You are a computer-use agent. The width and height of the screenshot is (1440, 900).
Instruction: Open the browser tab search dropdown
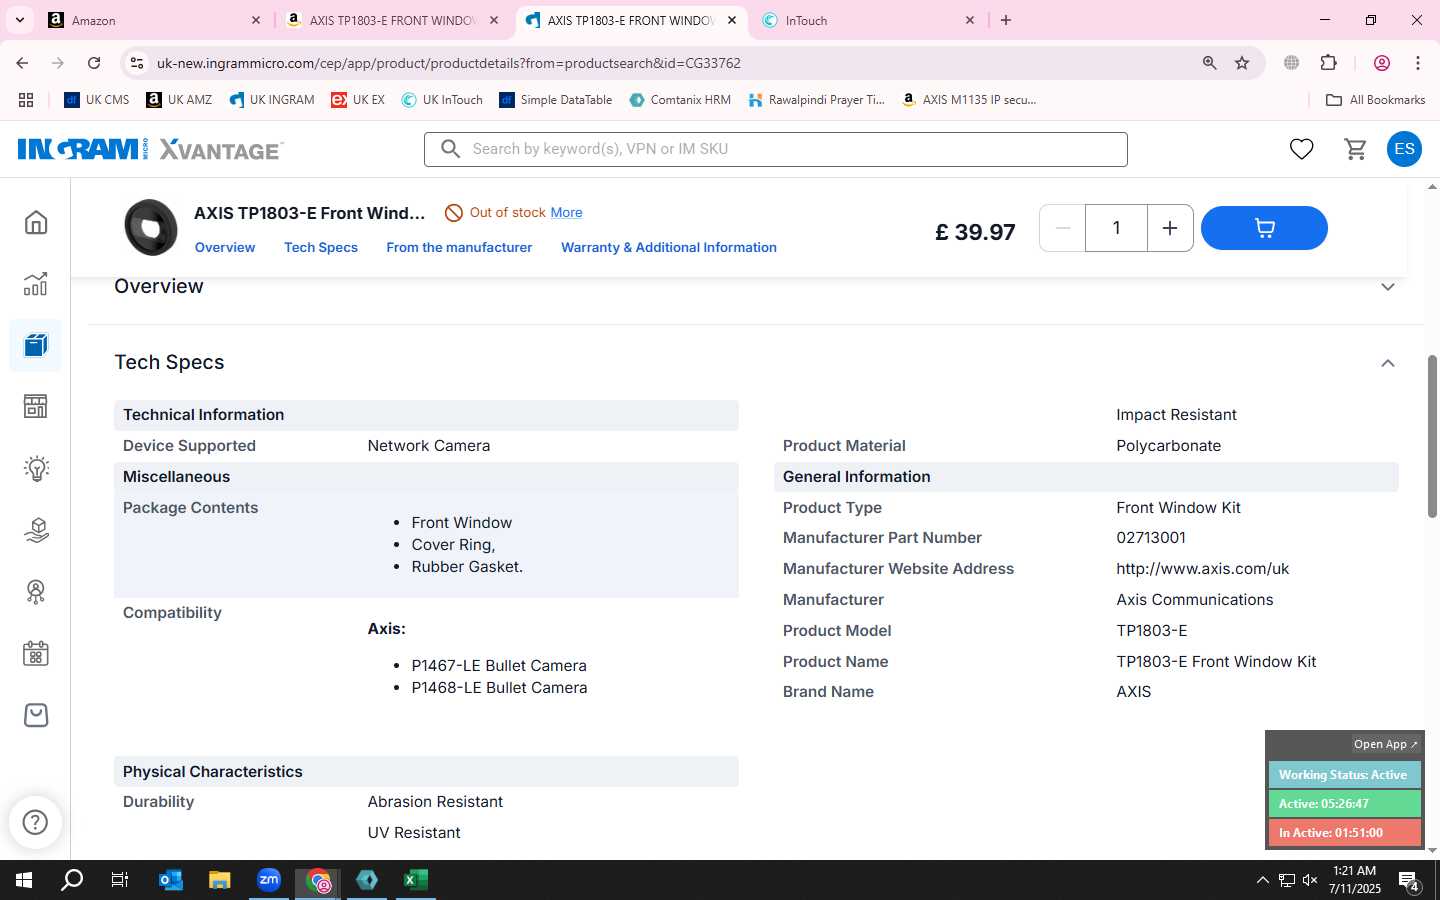[x=19, y=20]
